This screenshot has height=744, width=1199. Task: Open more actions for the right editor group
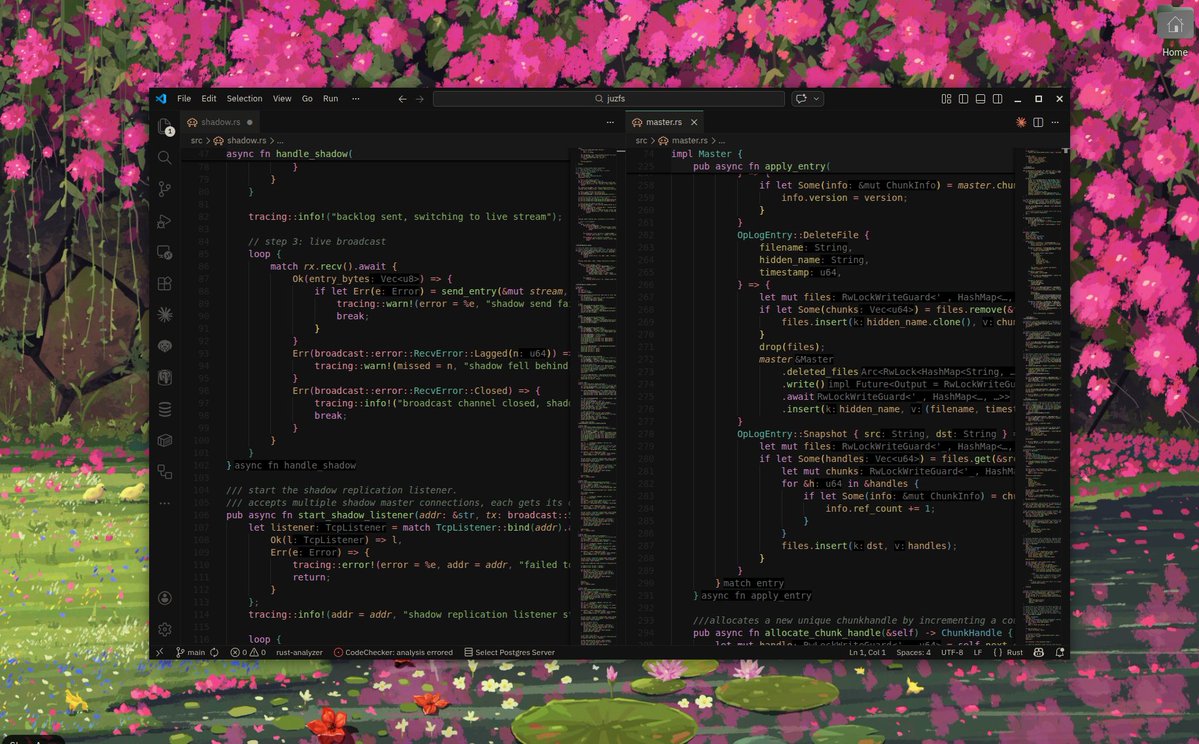pyautogui.click(x=1055, y=122)
